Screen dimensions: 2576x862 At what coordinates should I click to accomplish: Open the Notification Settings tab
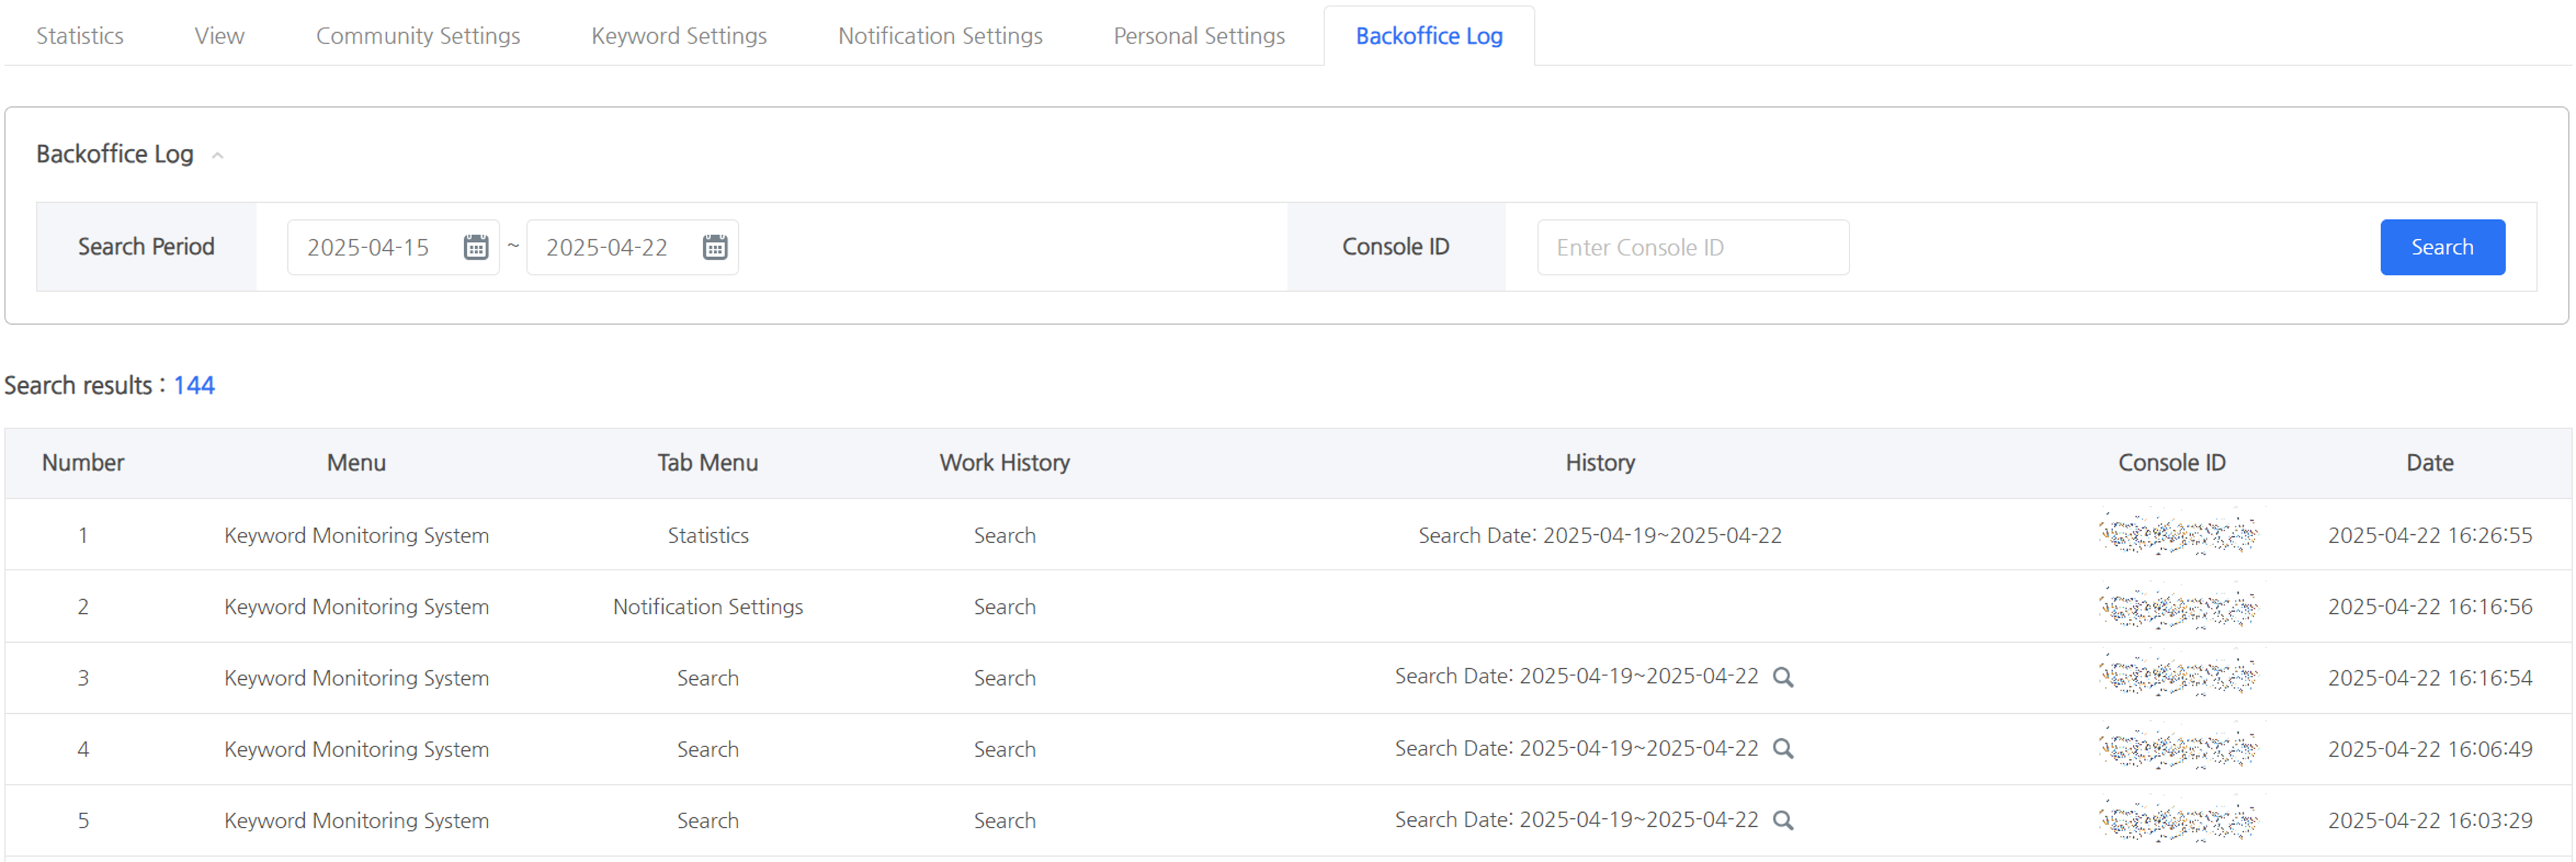click(x=940, y=36)
